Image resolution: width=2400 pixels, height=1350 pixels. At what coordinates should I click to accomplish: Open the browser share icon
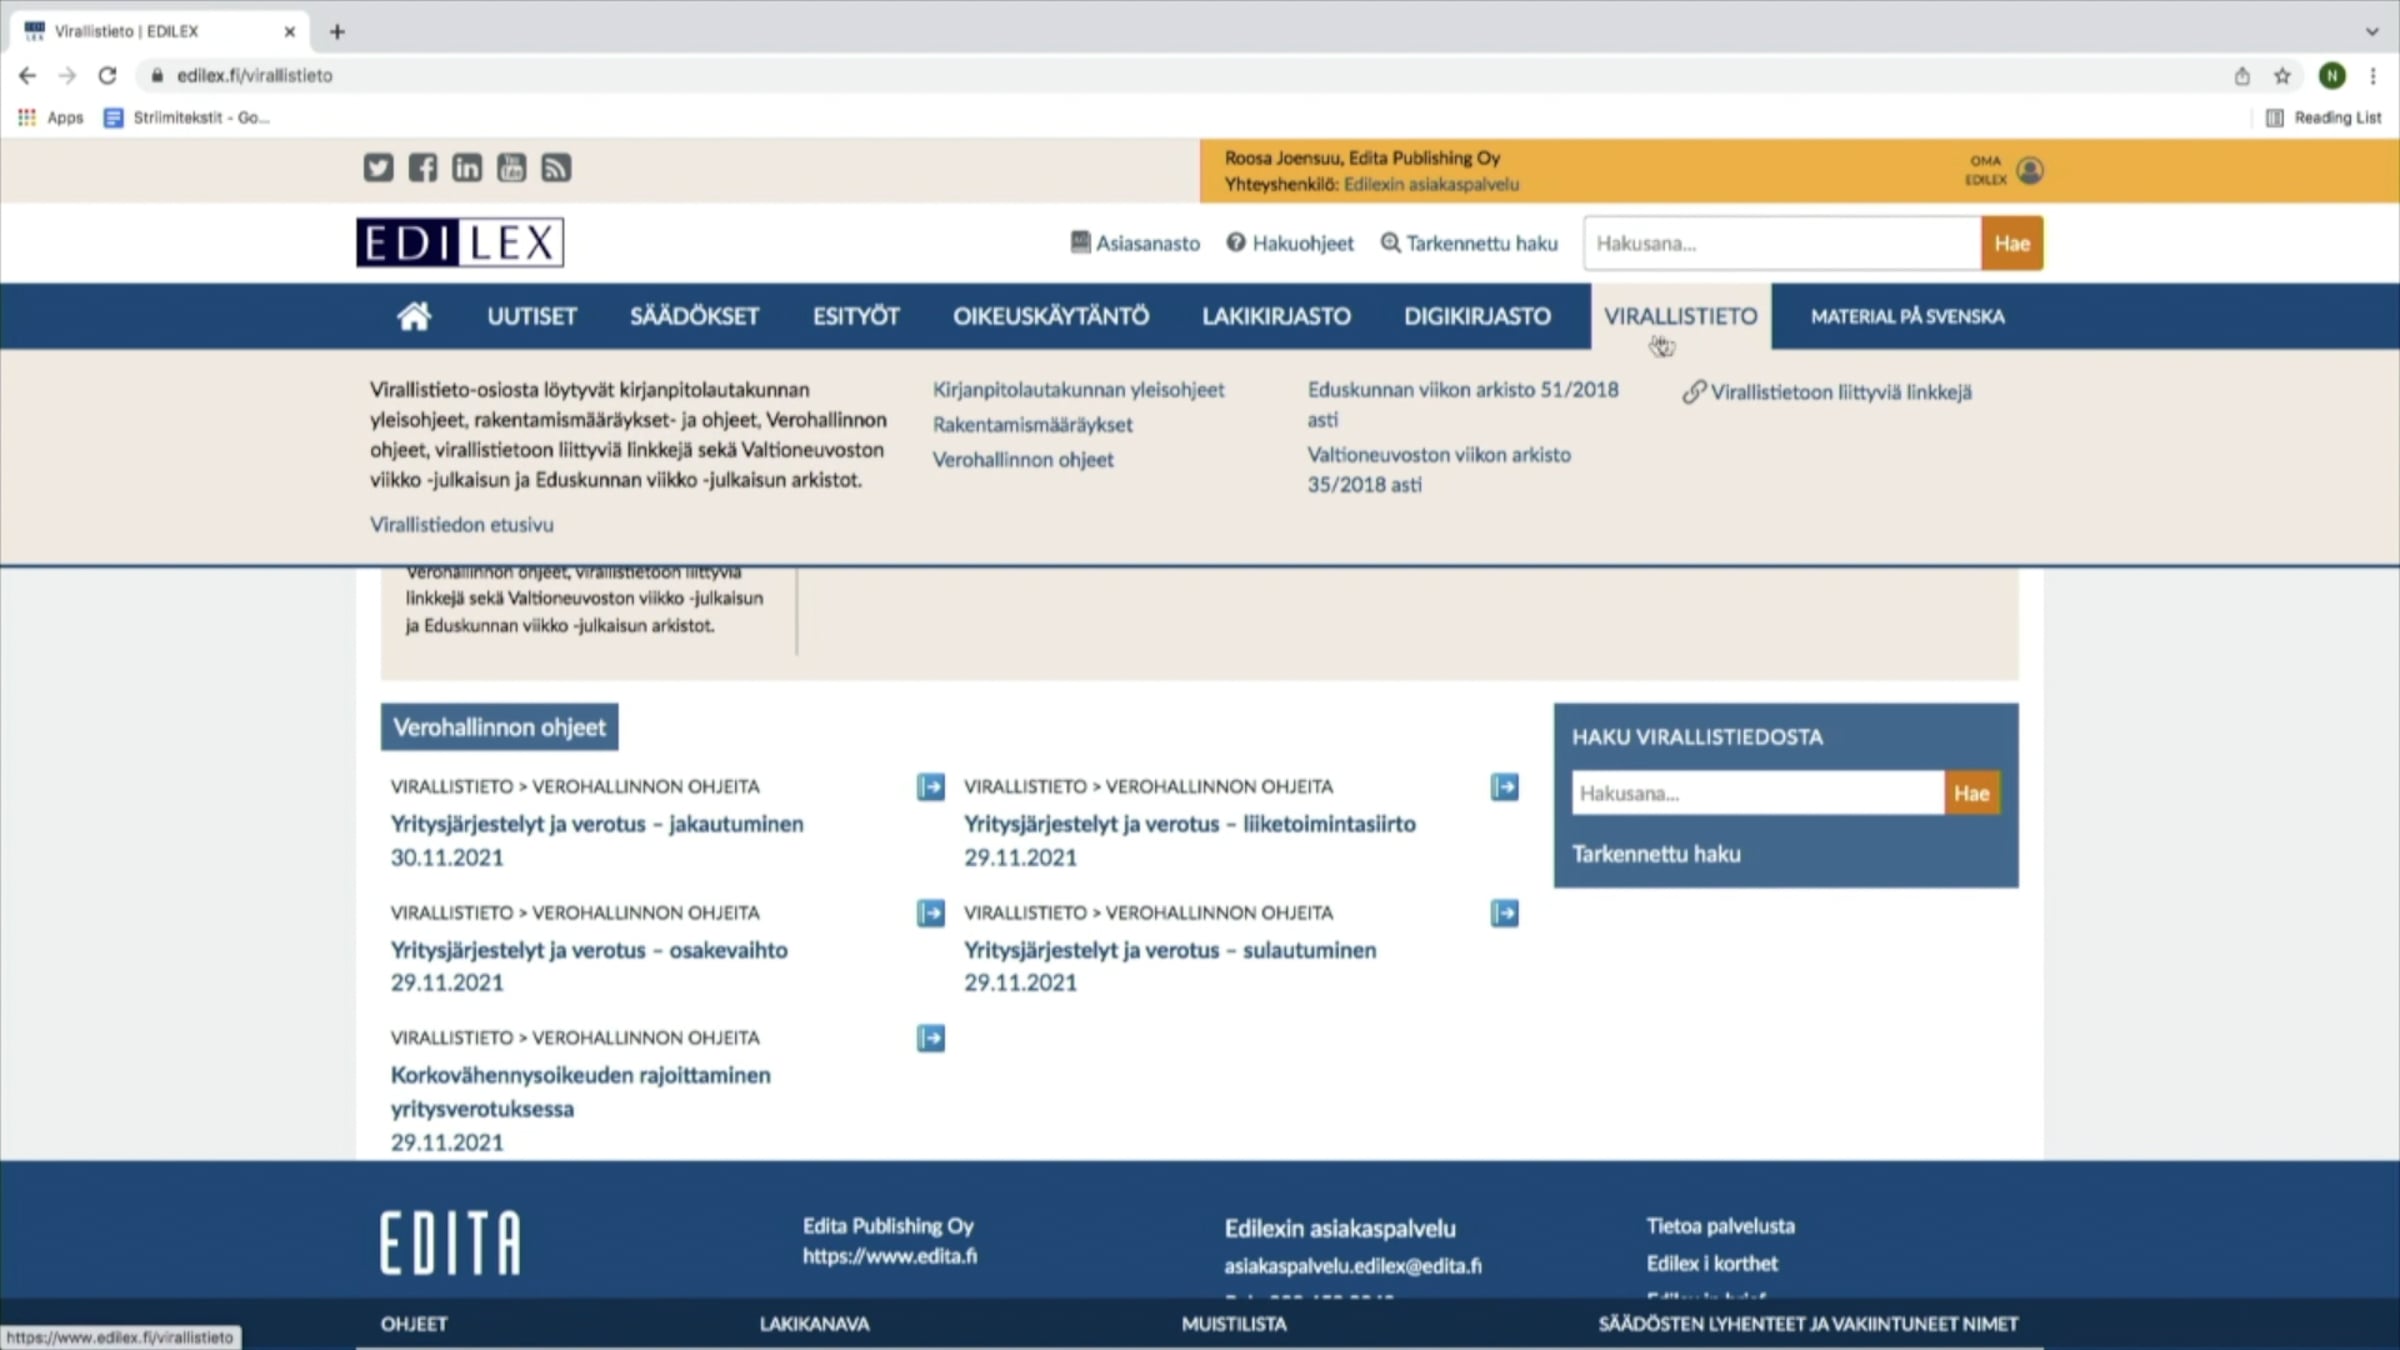point(2242,76)
